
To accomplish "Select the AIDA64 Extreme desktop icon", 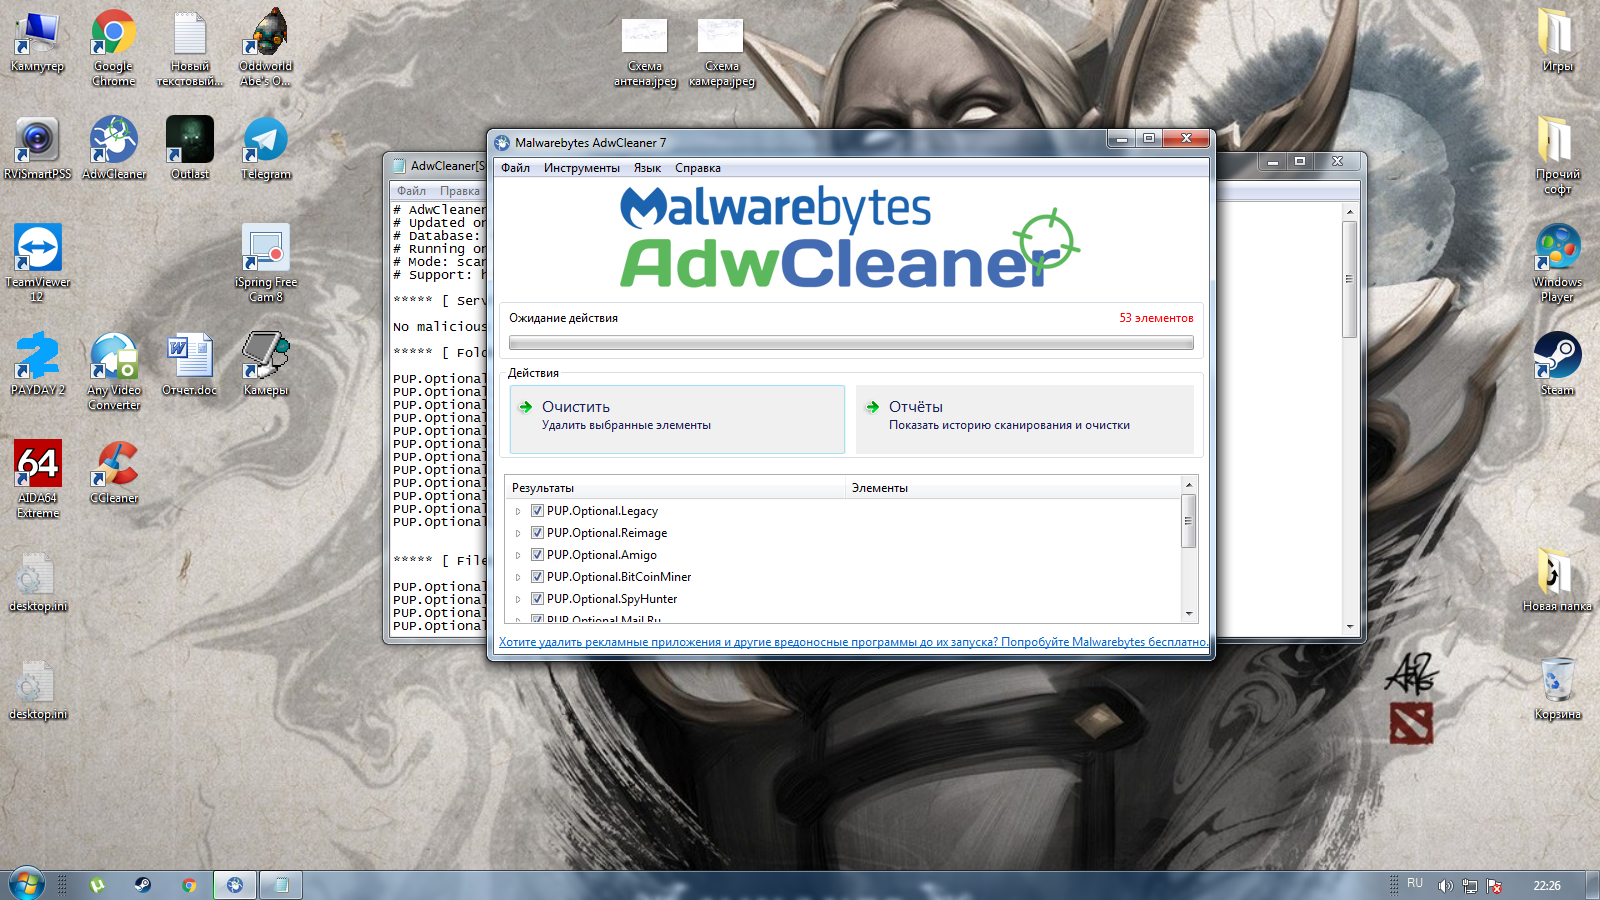I will 38,479.
